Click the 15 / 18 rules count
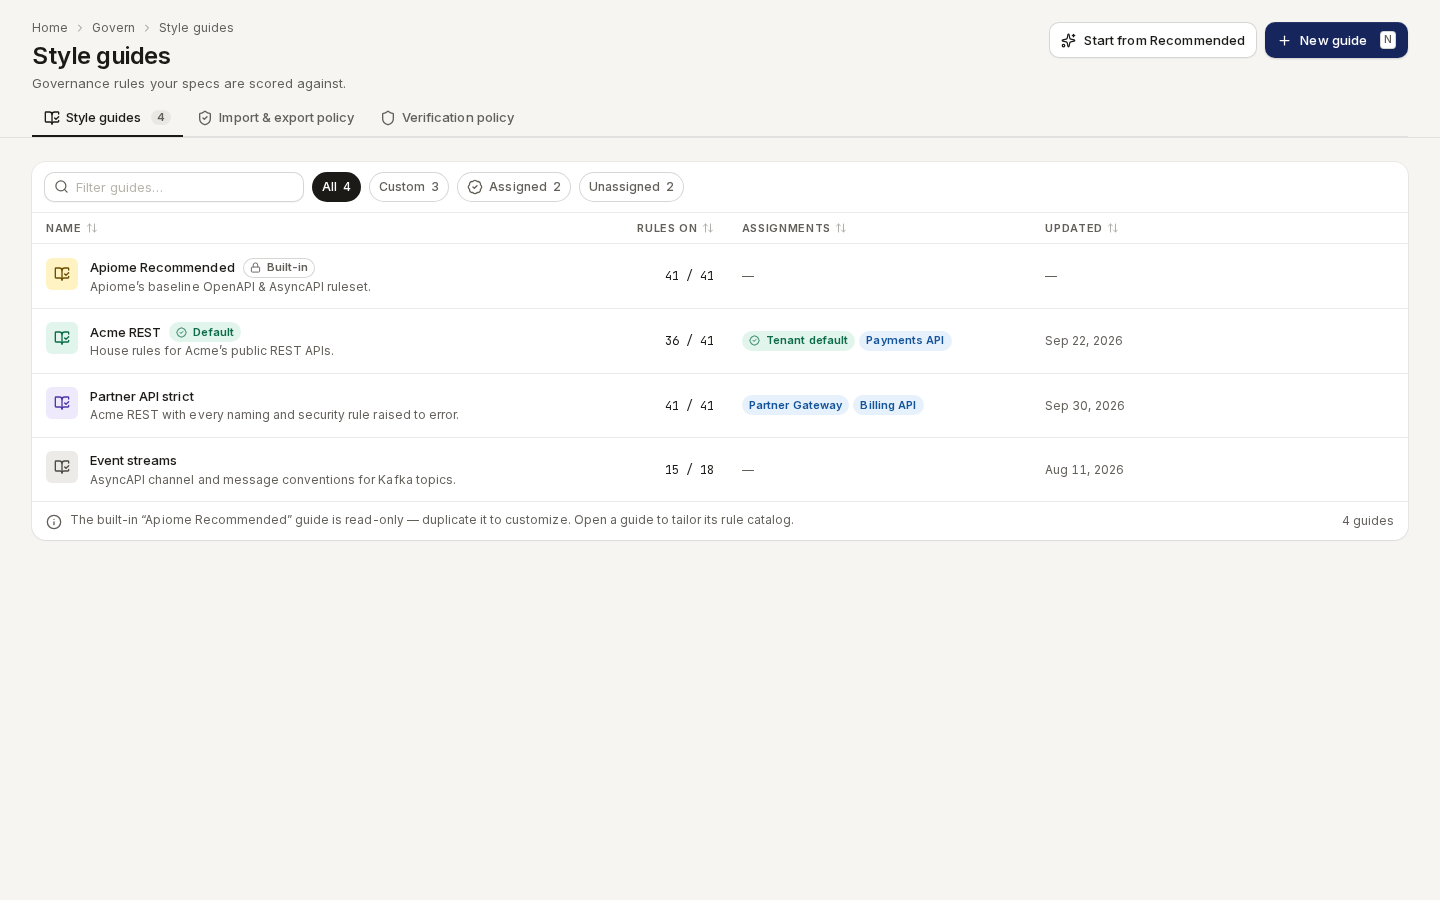The image size is (1440, 900). 689,470
